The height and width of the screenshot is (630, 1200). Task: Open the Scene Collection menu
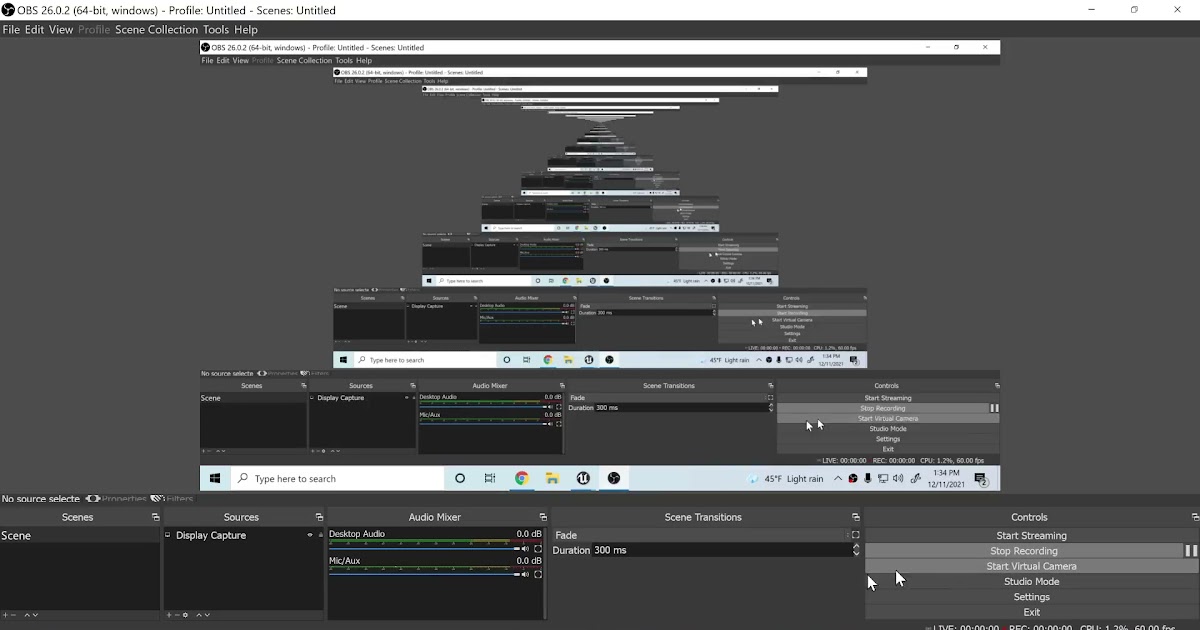[x=156, y=30]
